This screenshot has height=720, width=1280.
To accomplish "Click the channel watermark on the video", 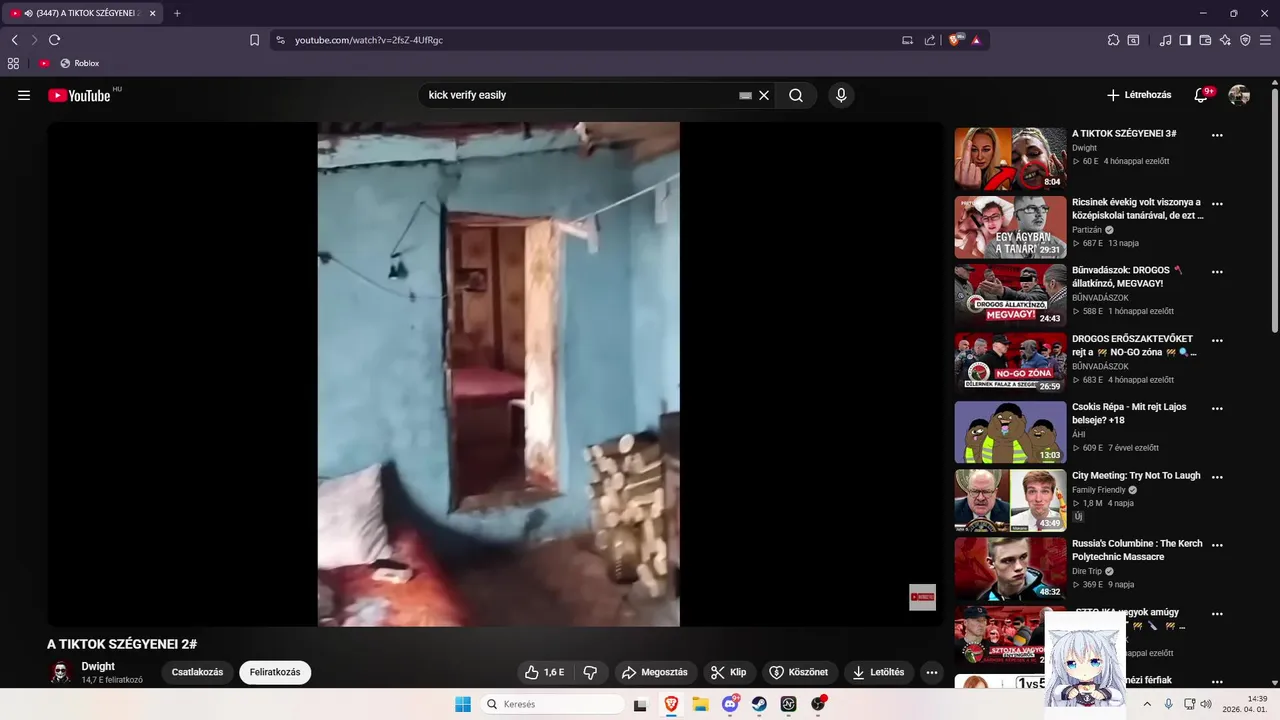I will point(922,597).
